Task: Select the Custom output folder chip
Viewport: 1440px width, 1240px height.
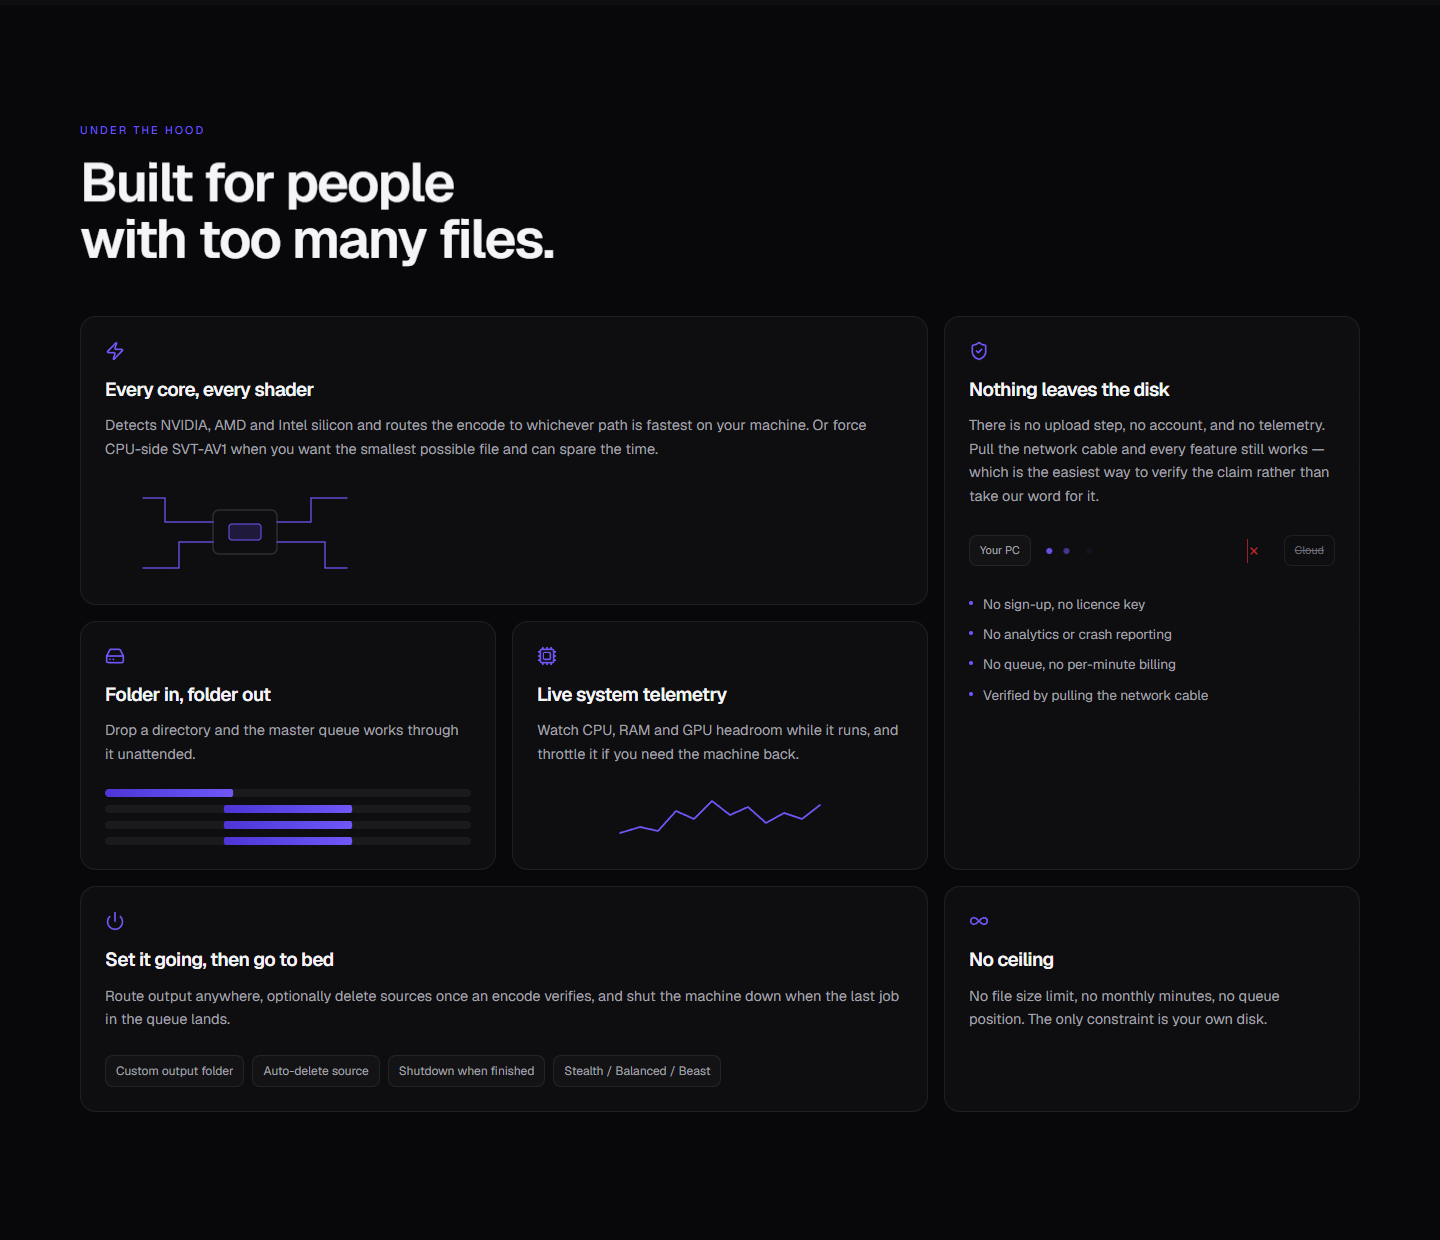Action: 174,1071
